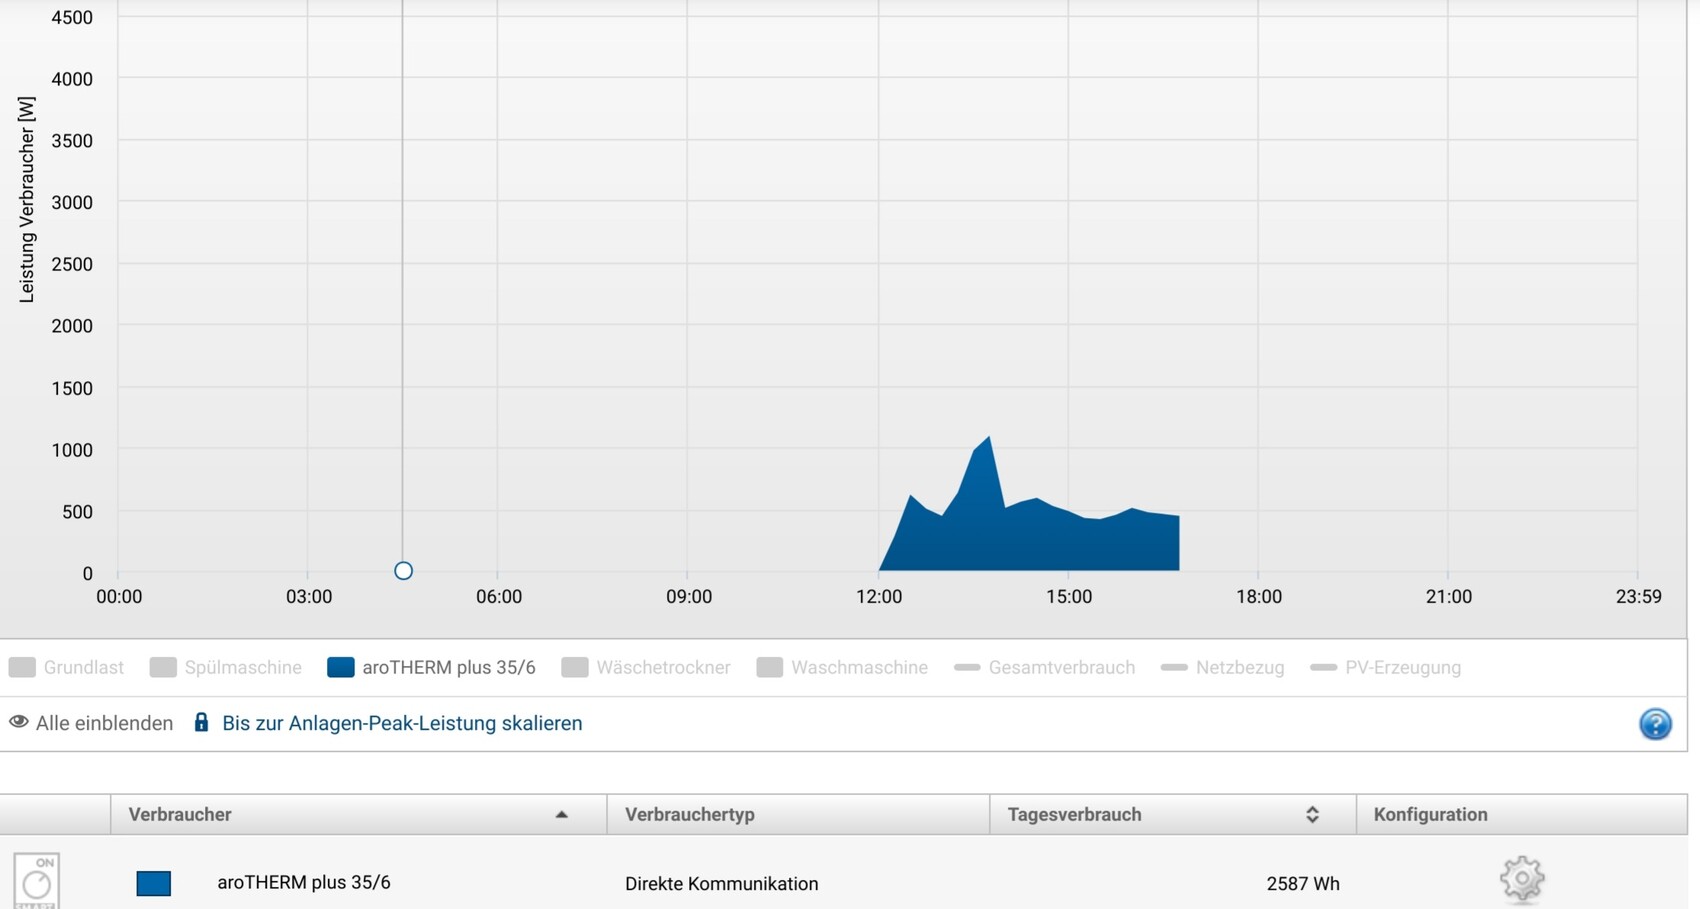The image size is (1700, 909).
Task: Open the help question mark icon
Action: click(x=1655, y=724)
